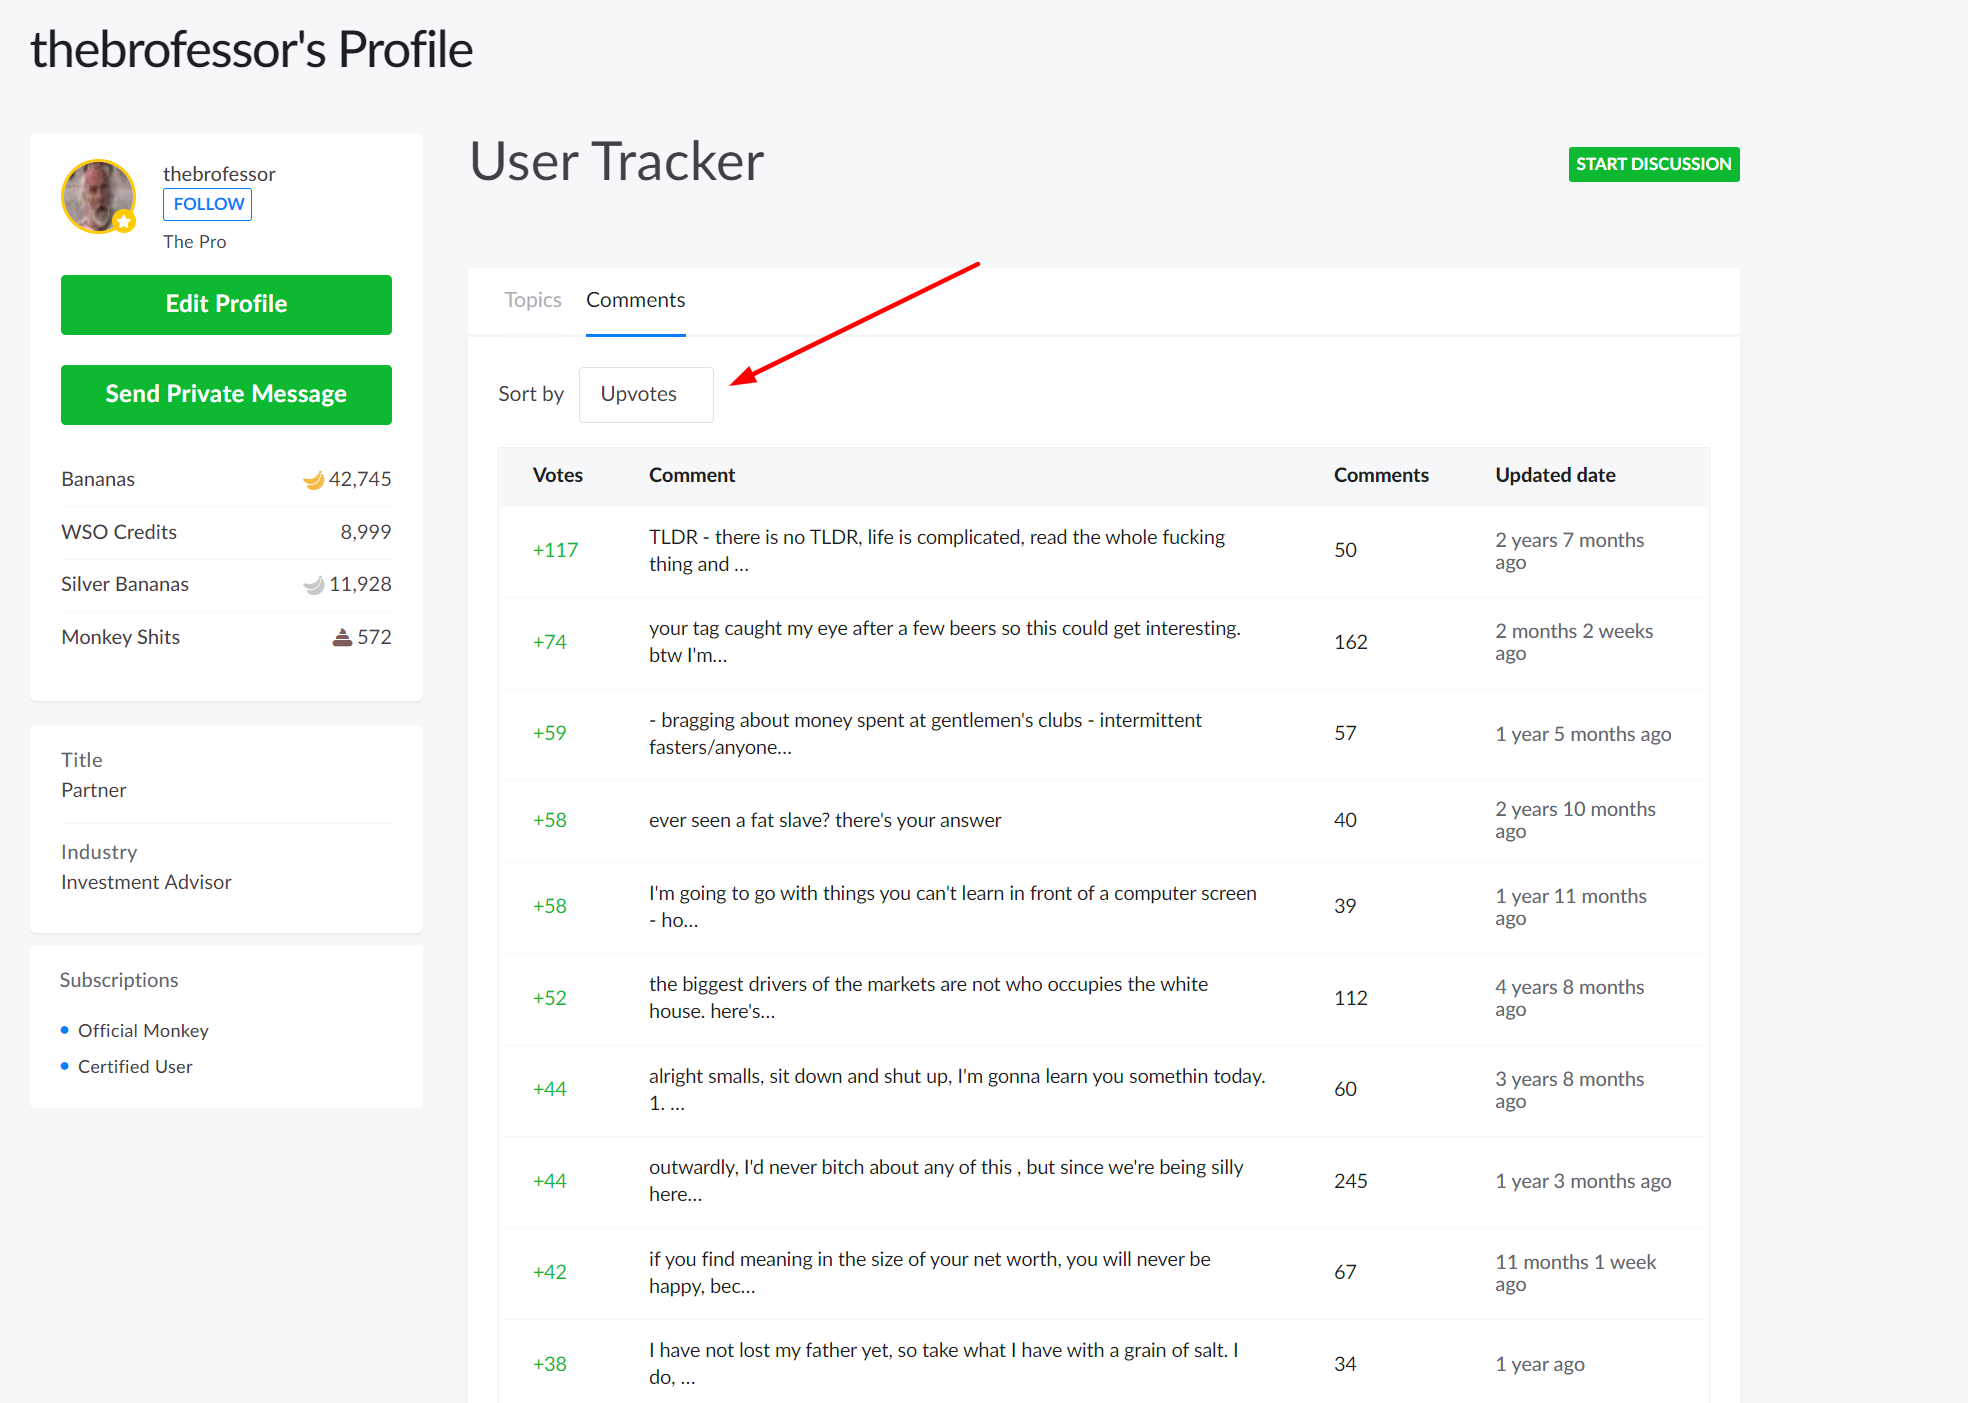Click the silver banana icon
This screenshot has width=1968, height=1403.
point(313,585)
